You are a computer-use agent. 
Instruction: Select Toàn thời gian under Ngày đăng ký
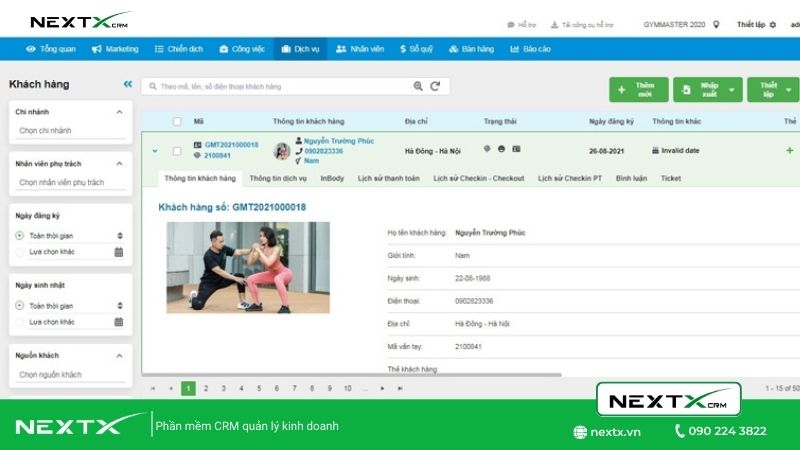click(x=19, y=236)
